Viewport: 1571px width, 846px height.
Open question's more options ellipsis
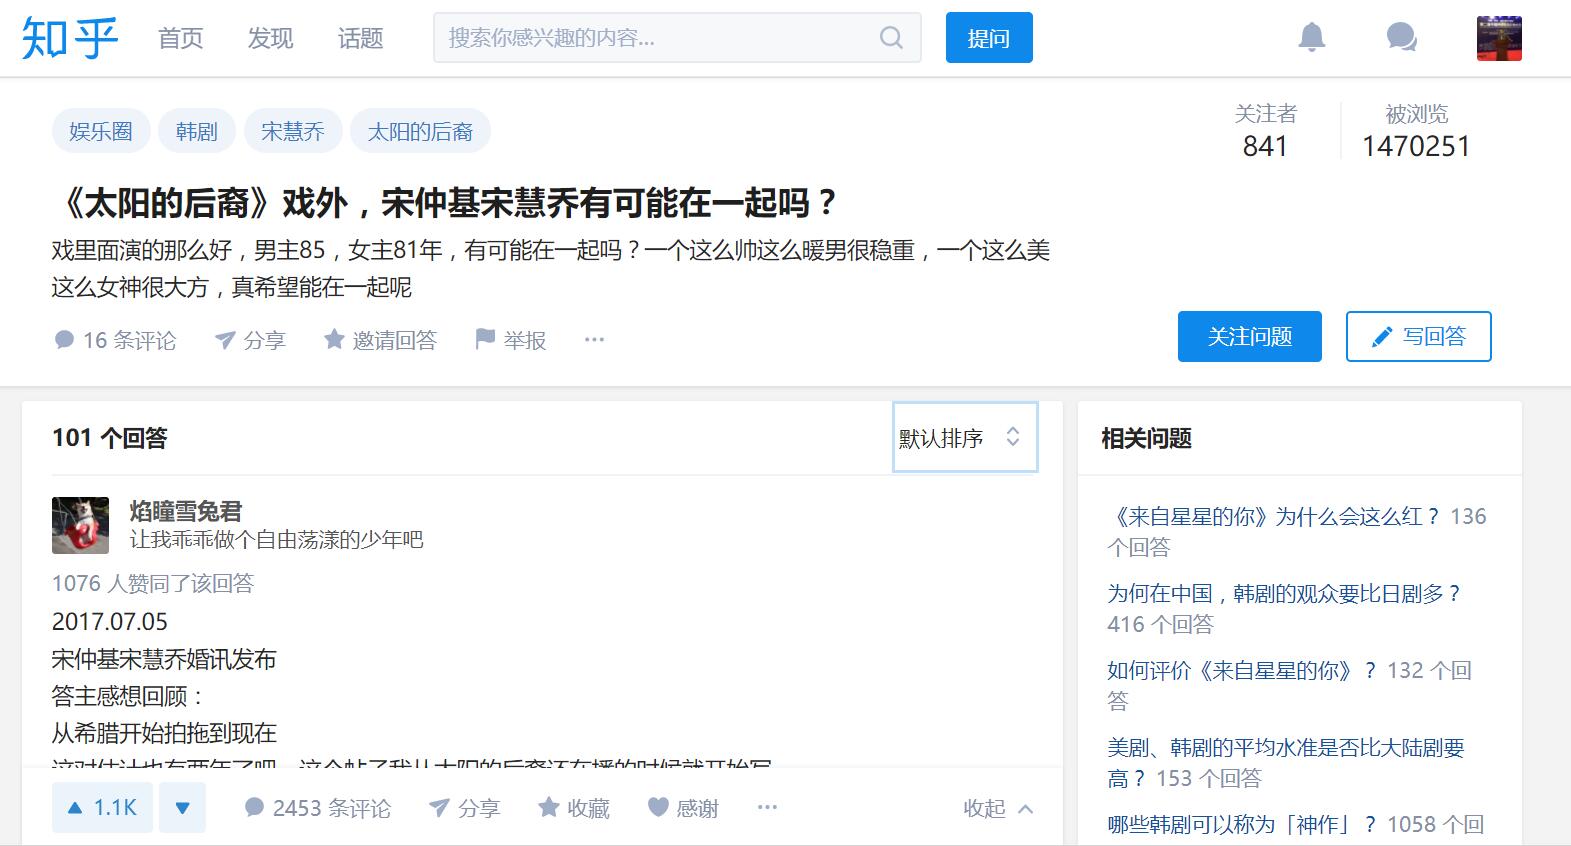[x=594, y=340]
